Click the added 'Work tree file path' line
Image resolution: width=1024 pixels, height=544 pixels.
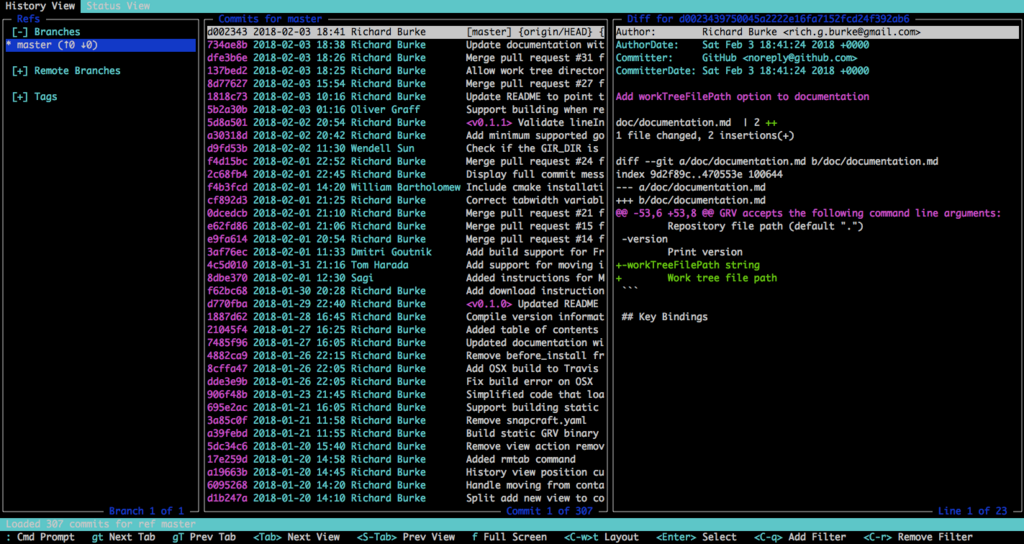696,278
